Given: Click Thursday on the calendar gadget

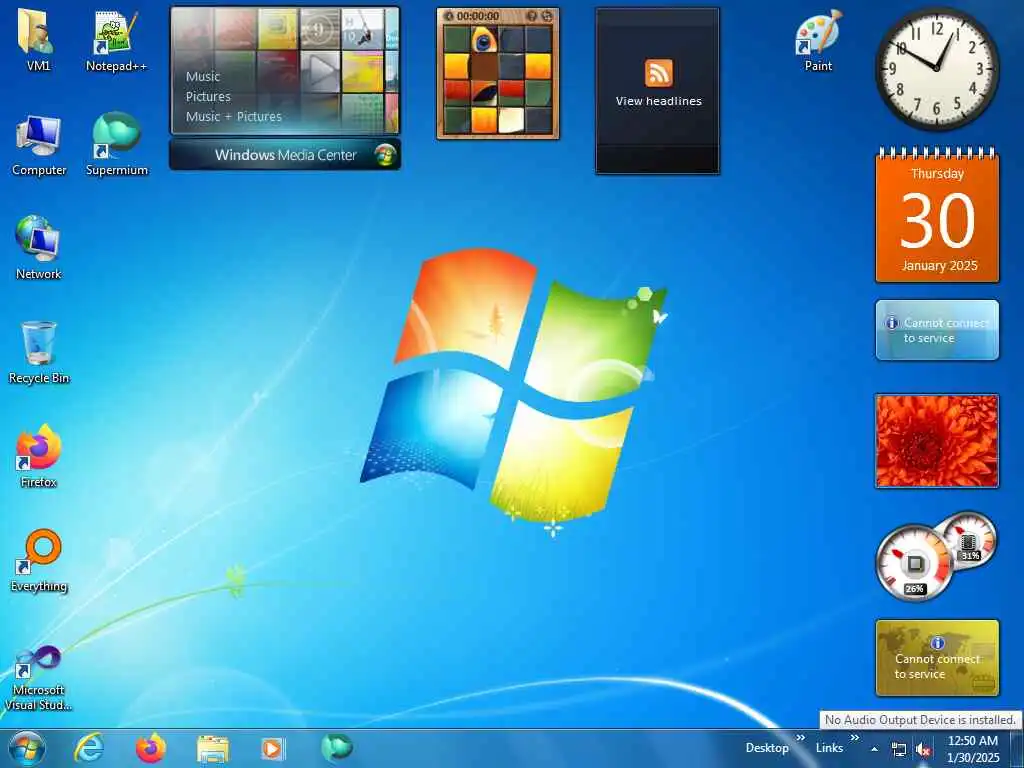Looking at the screenshot, I should pyautogui.click(x=937, y=174).
